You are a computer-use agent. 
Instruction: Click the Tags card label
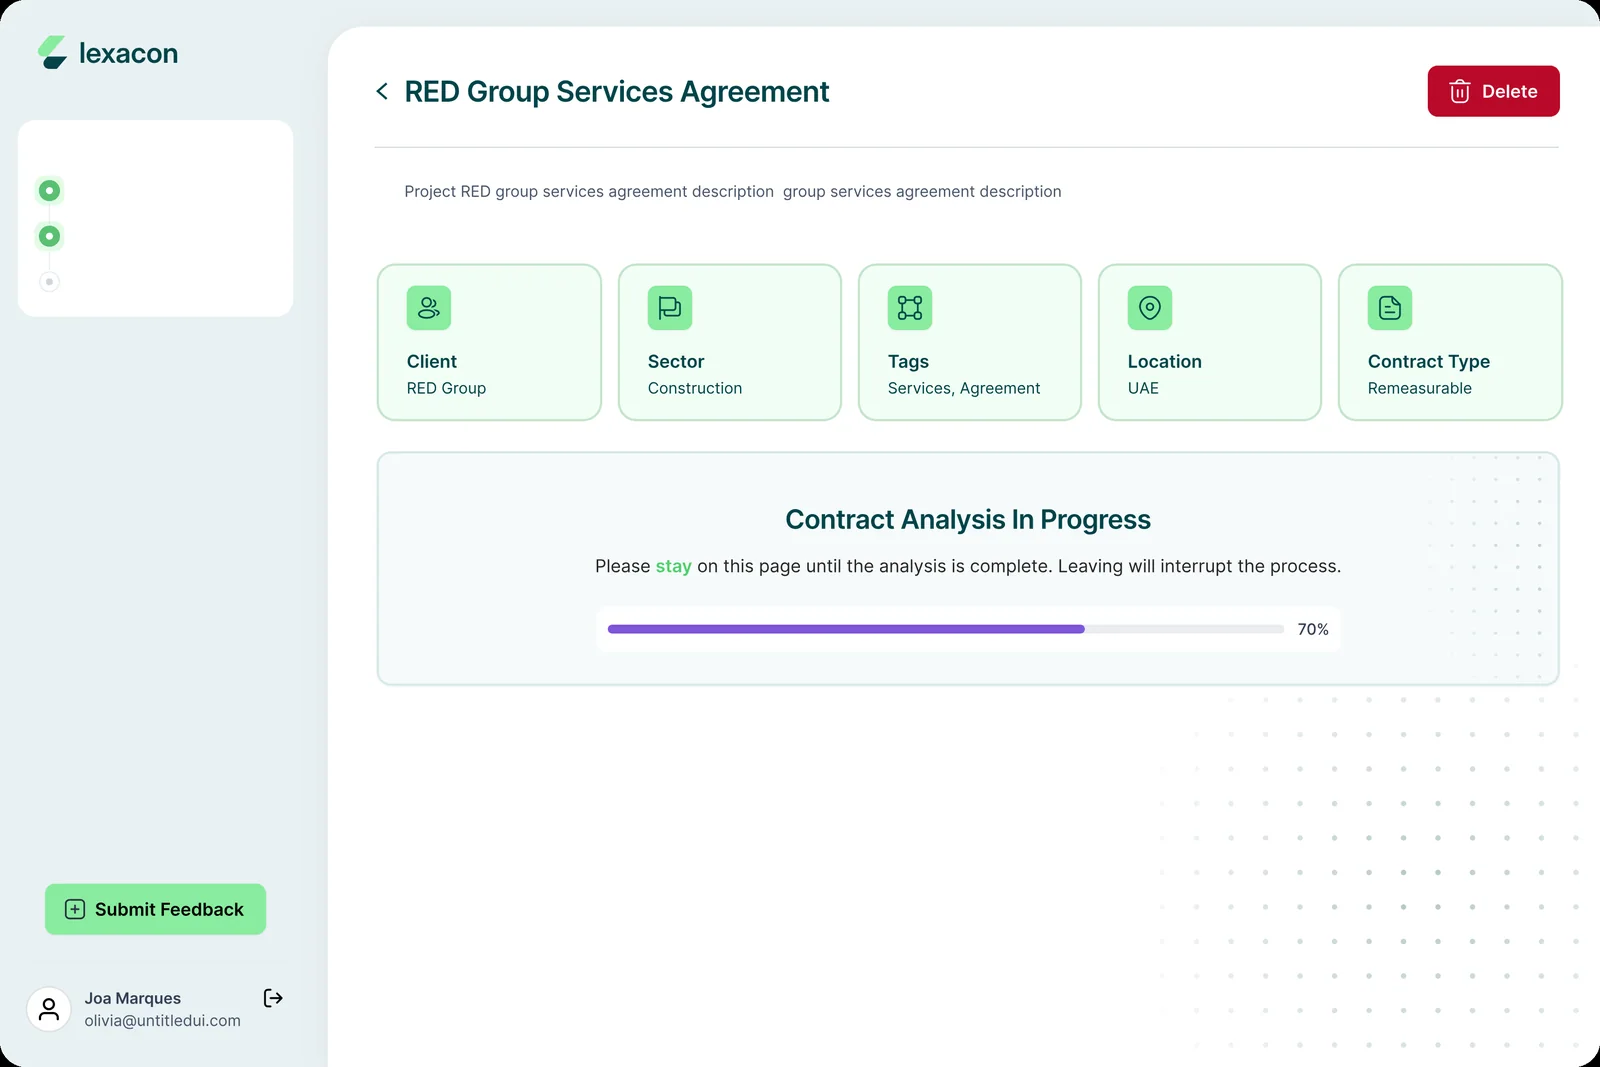(x=908, y=361)
